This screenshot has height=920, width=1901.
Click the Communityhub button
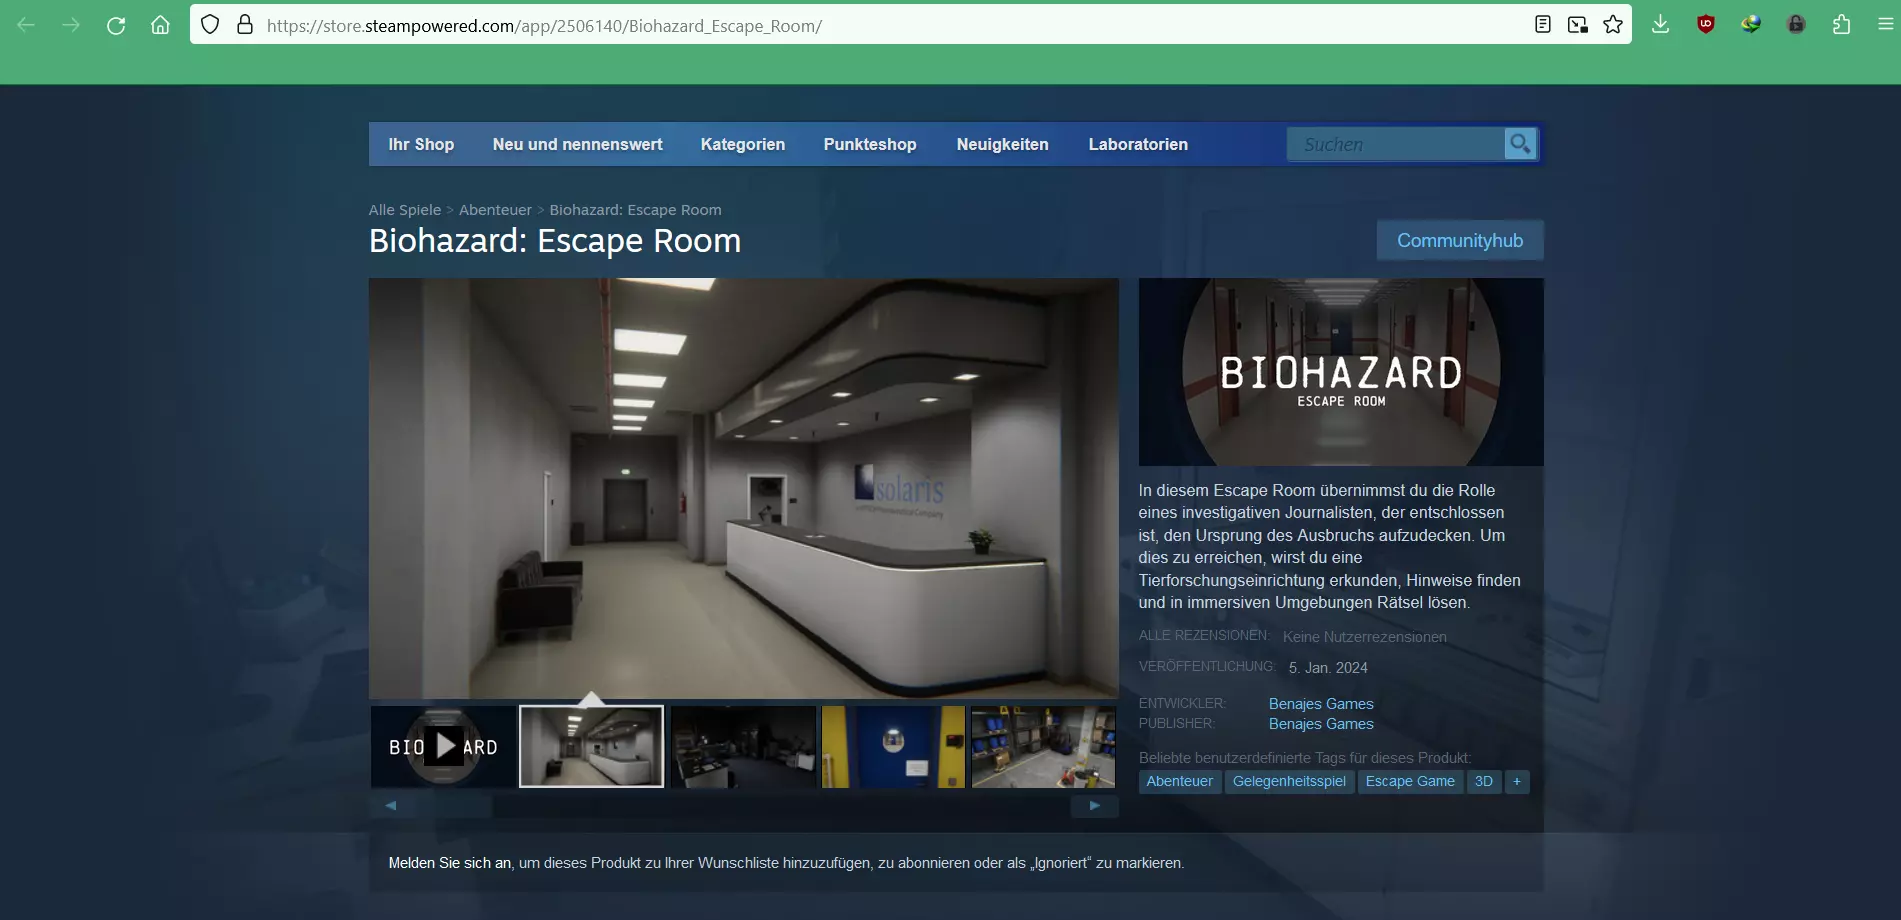pos(1460,240)
